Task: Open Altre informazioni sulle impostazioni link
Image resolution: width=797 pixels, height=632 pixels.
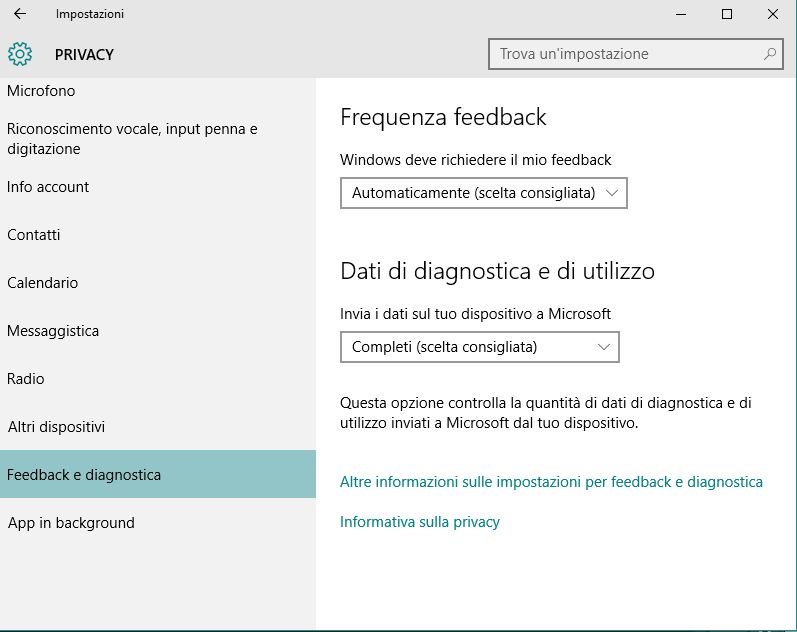Action: [551, 482]
